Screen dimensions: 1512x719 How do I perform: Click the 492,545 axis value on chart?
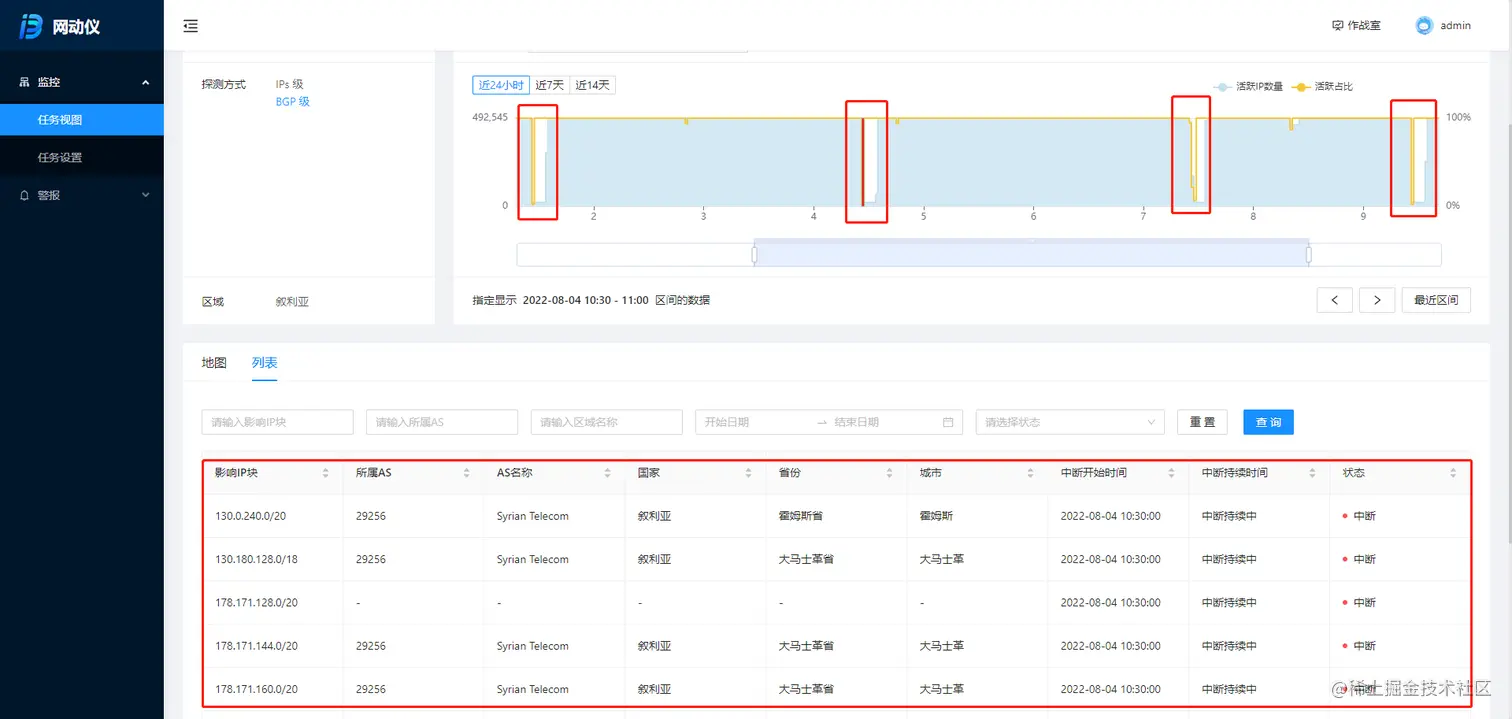click(490, 118)
